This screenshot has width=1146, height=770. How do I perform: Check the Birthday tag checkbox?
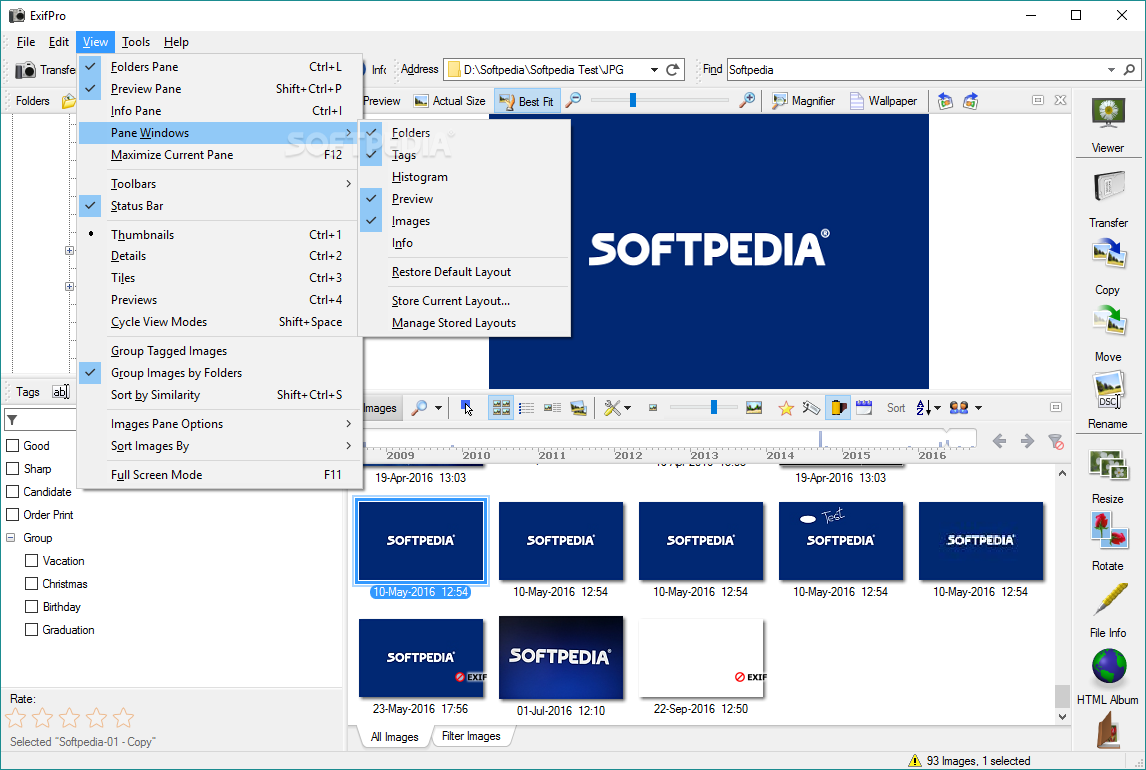(x=31, y=606)
